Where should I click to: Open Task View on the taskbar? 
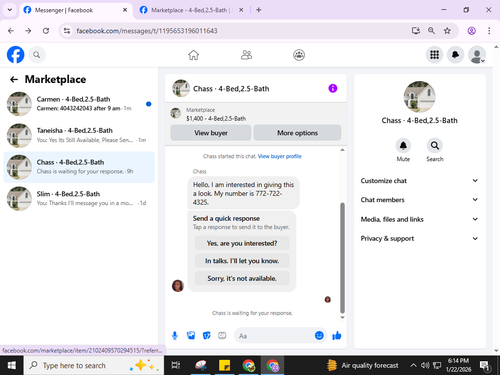pos(176,365)
